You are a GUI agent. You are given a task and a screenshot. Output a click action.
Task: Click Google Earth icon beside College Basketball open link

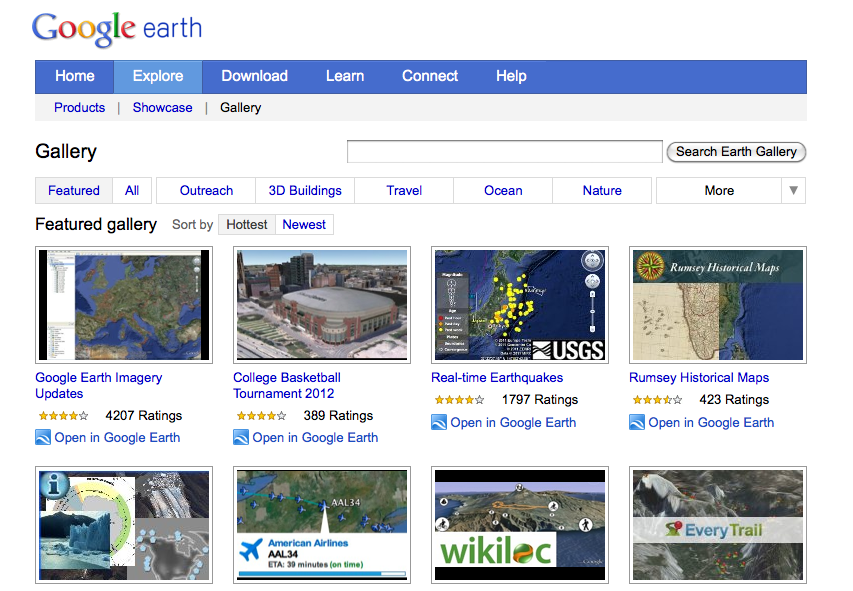click(x=241, y=438)
